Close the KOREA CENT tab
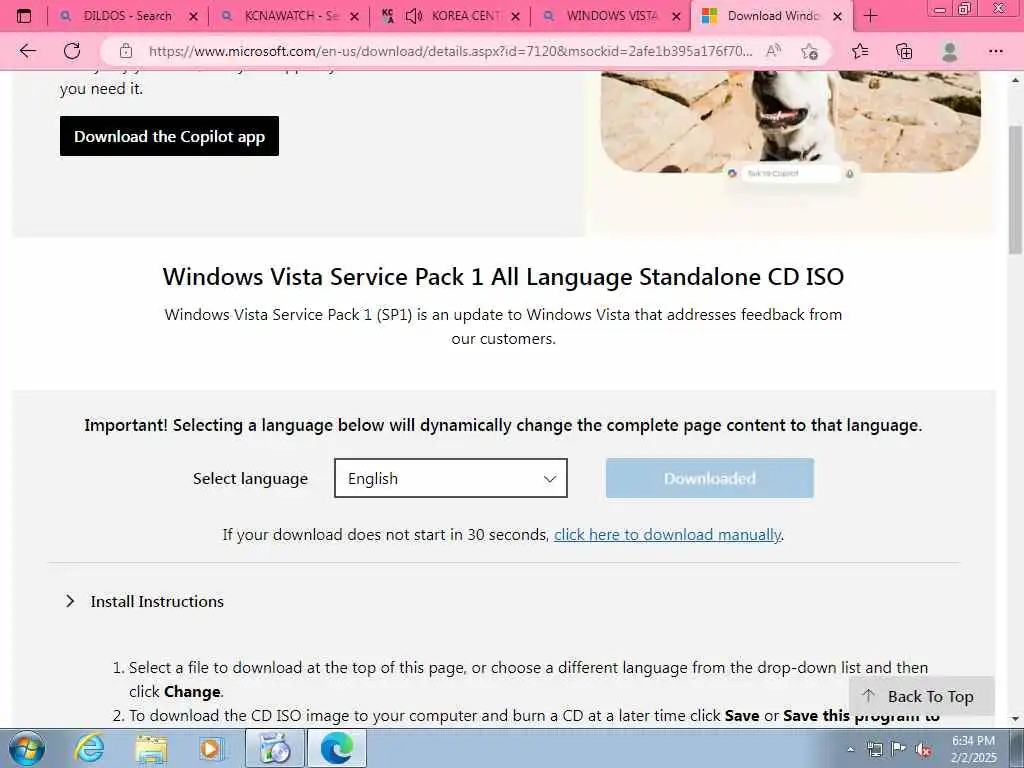The width and height of the screenshot is (1024, 768). pyautogui.click(x=515, y=17)
